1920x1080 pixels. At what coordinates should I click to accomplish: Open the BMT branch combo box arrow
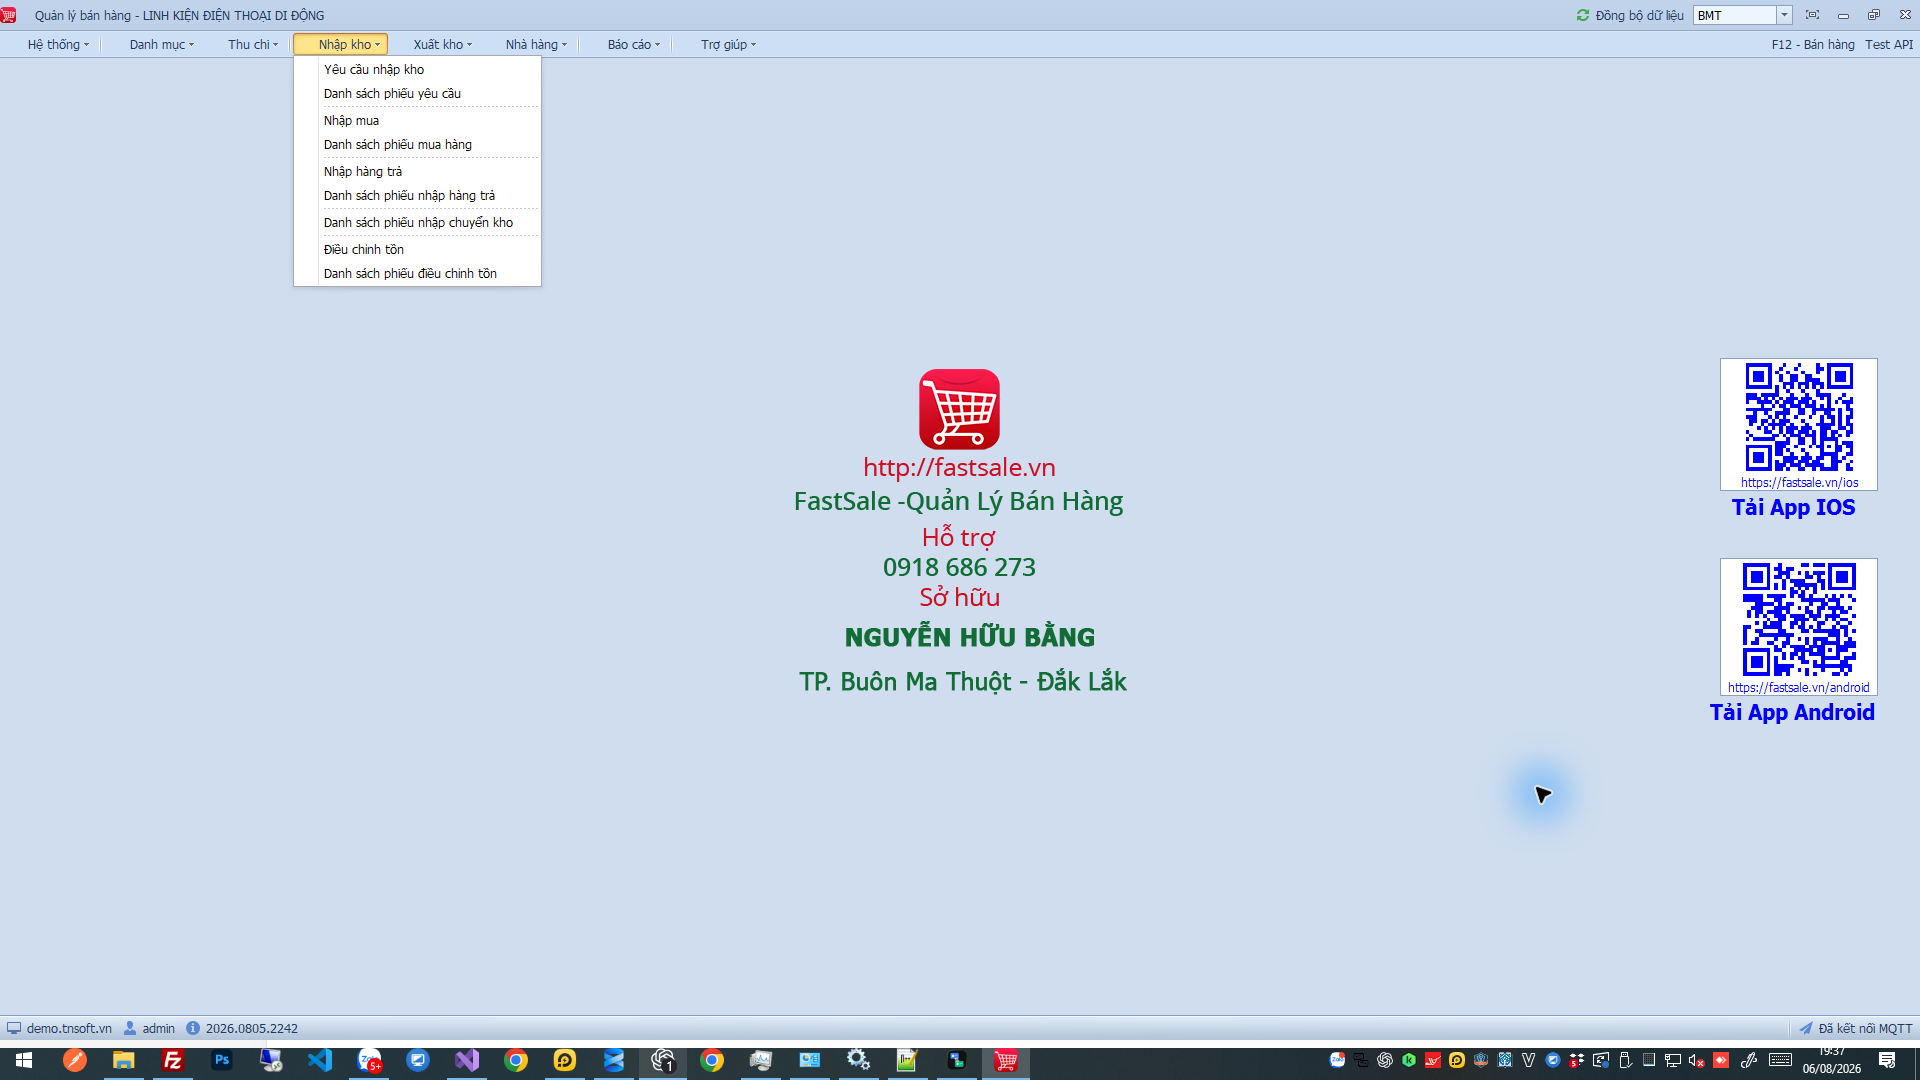pos(1784,15)
